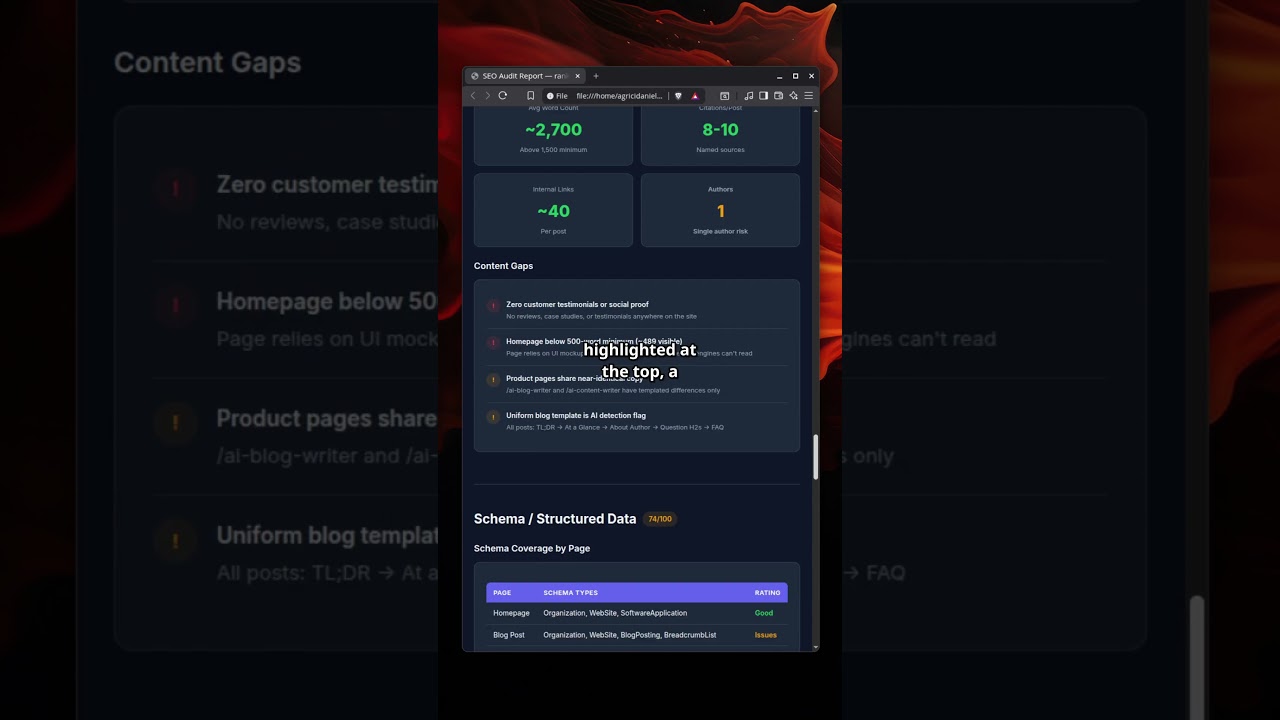Go forward in browser history
This screenshot has width=1280, height=720.
coord(488,96)
